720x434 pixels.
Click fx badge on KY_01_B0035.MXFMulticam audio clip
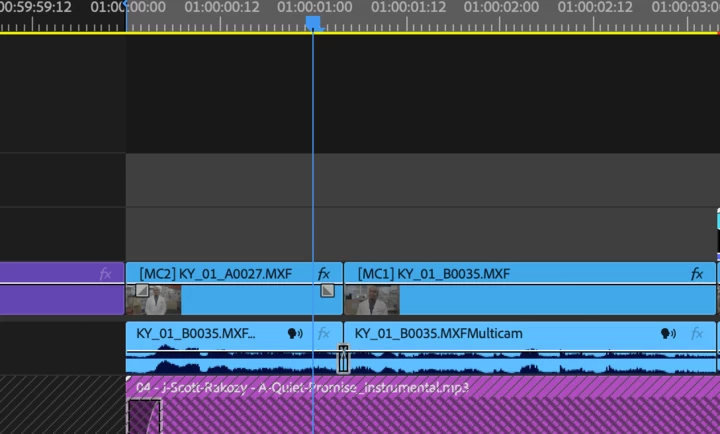click(x=697, y=333)
